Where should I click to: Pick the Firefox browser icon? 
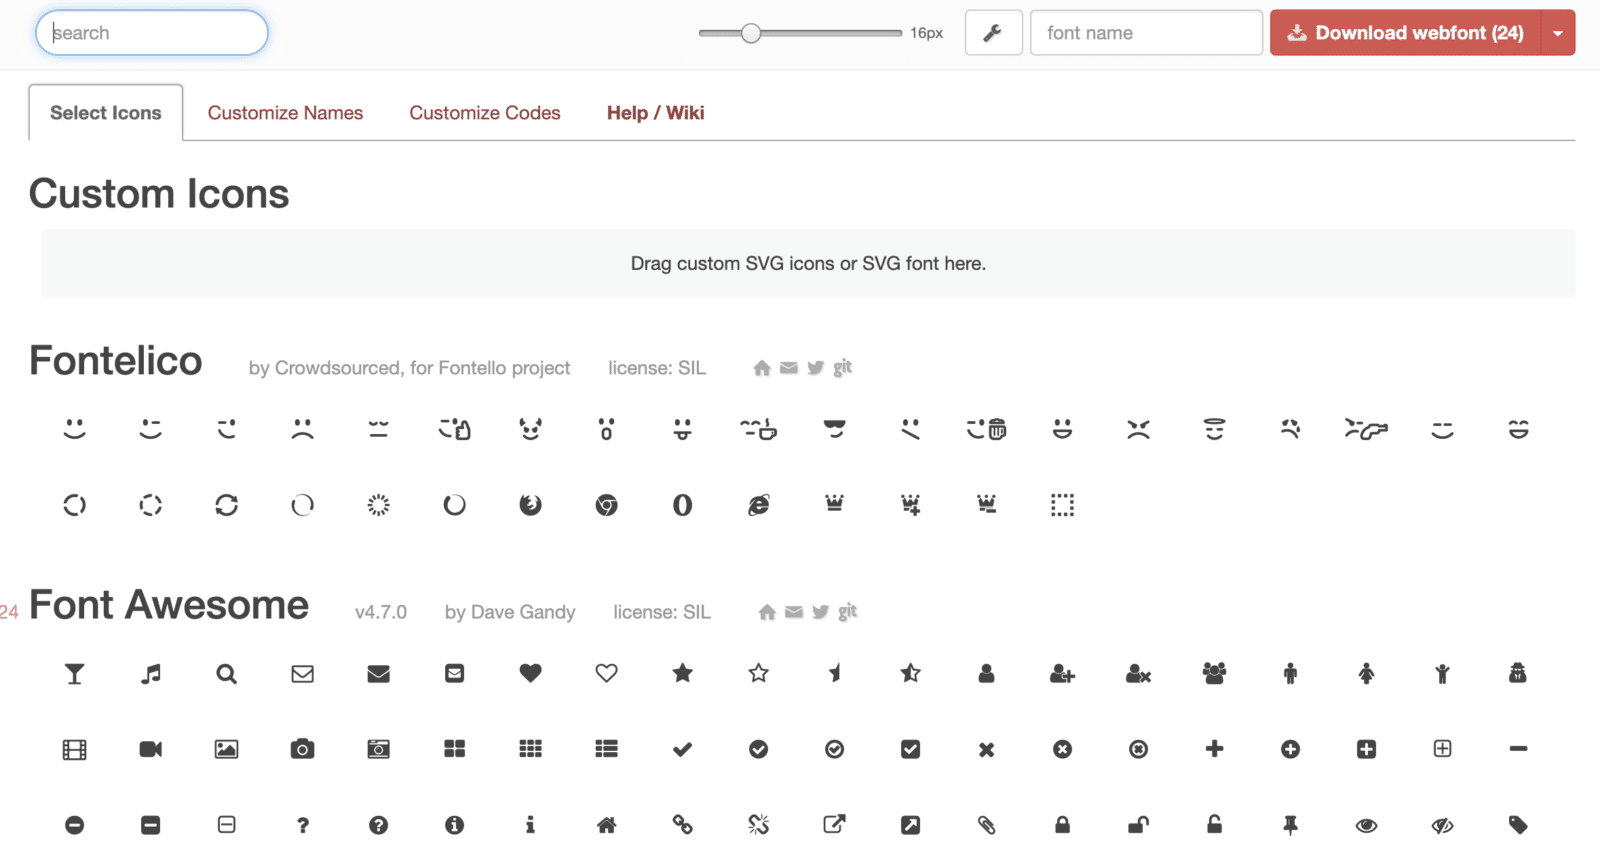click(530, 505)
